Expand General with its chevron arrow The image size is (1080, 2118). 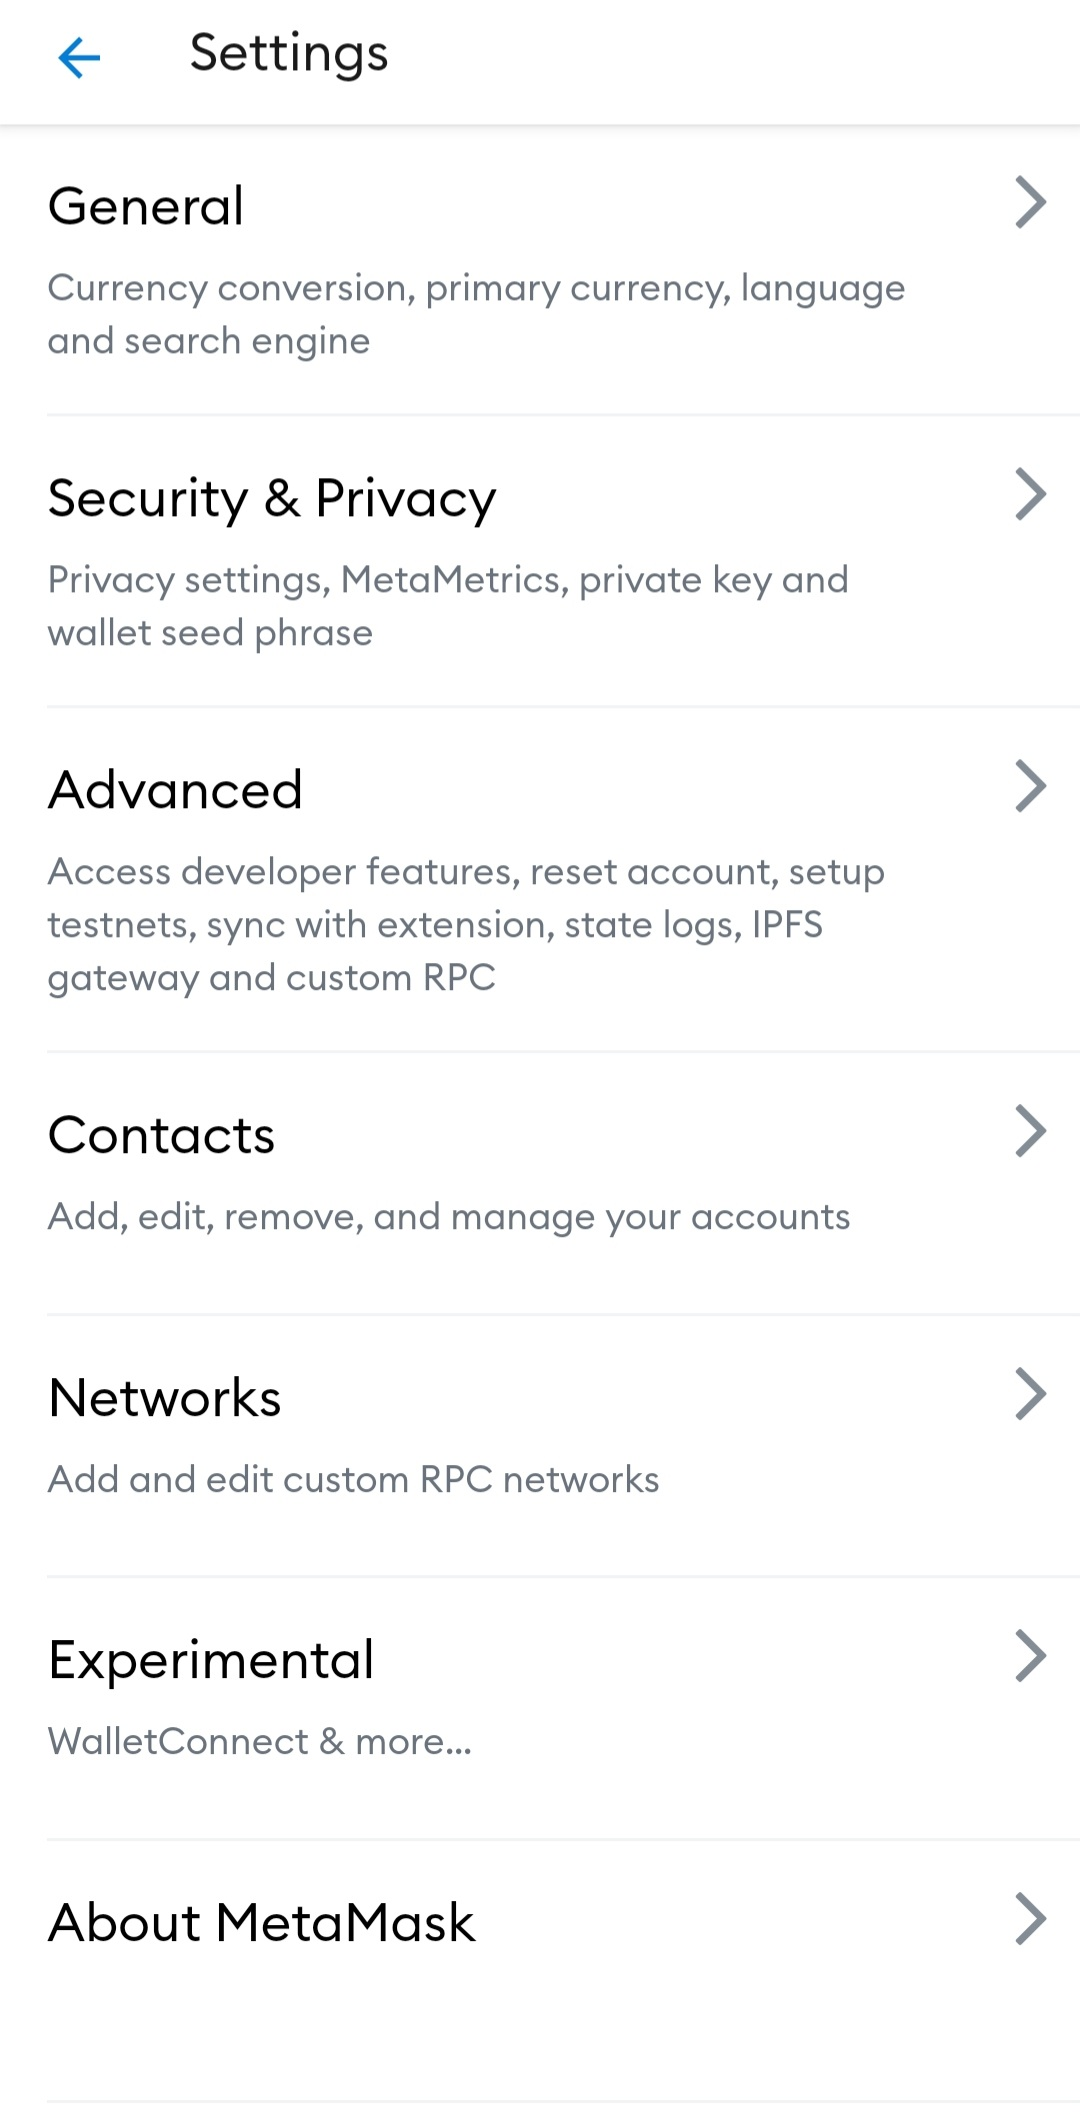point(1030,202)
